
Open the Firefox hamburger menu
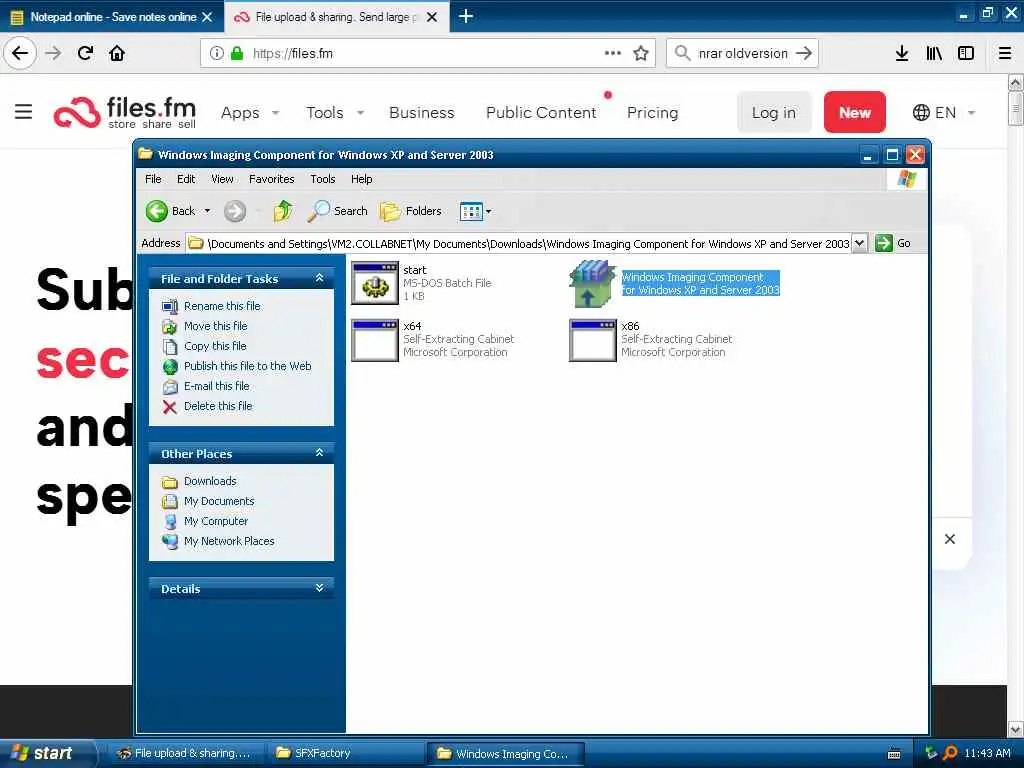(x=1005, y=53)
